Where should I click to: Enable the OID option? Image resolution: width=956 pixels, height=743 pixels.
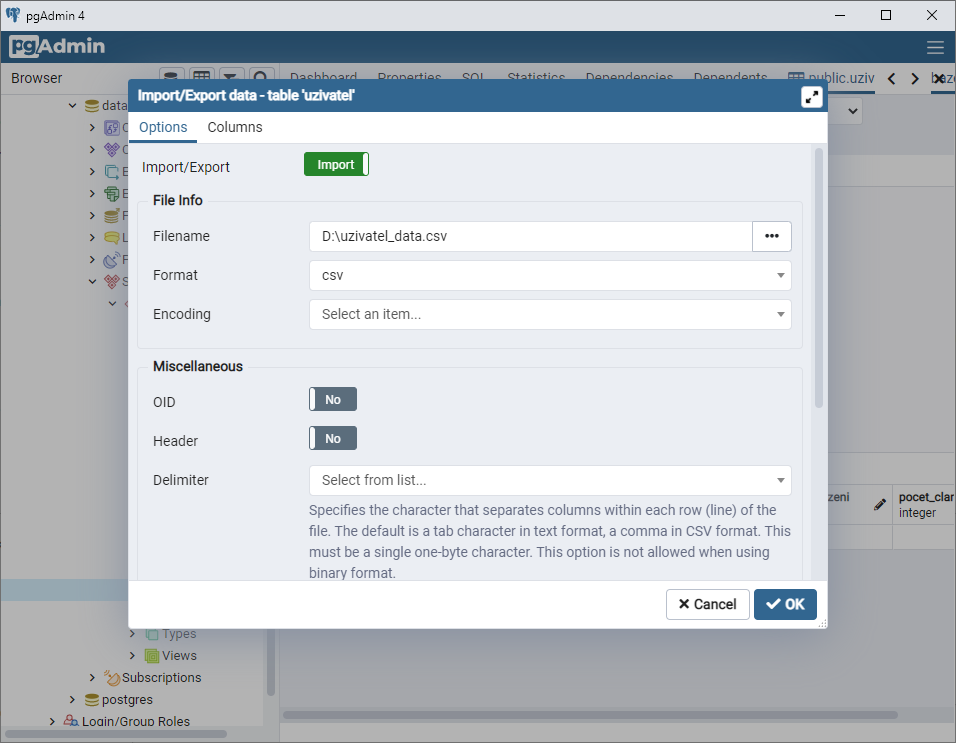332,398
